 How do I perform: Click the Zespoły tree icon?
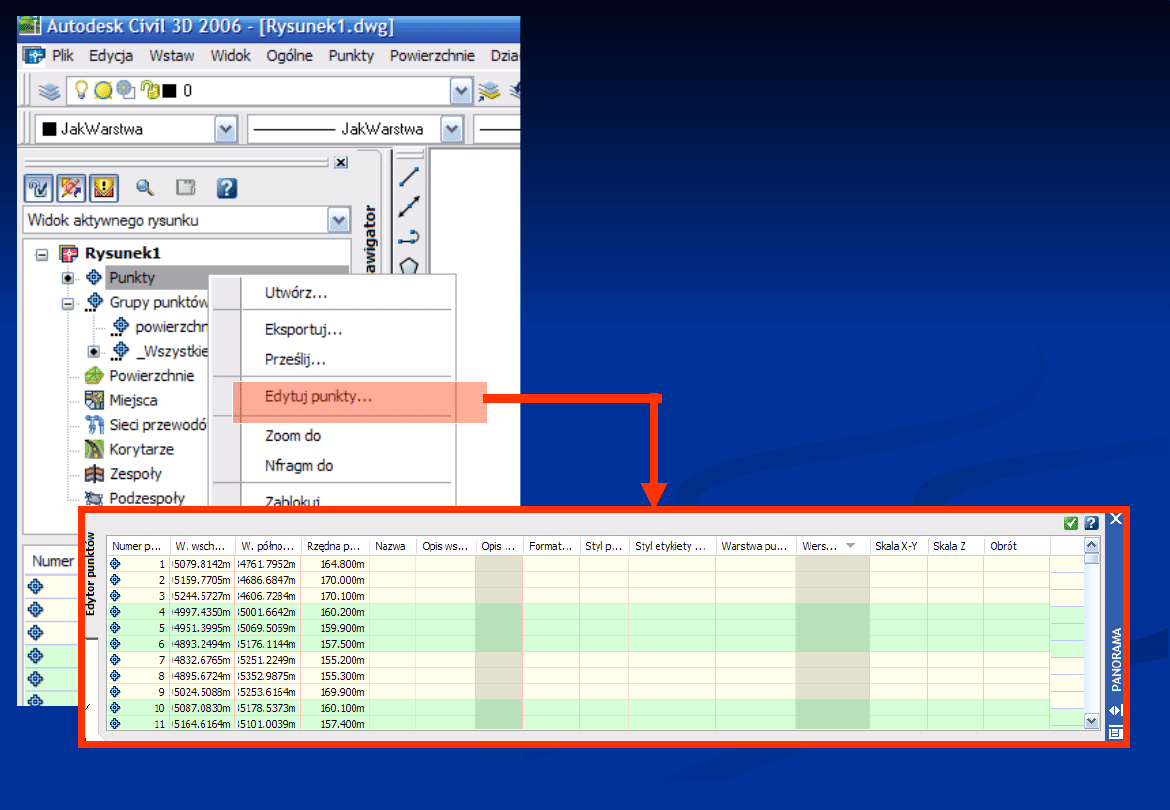tap(94, 474)
